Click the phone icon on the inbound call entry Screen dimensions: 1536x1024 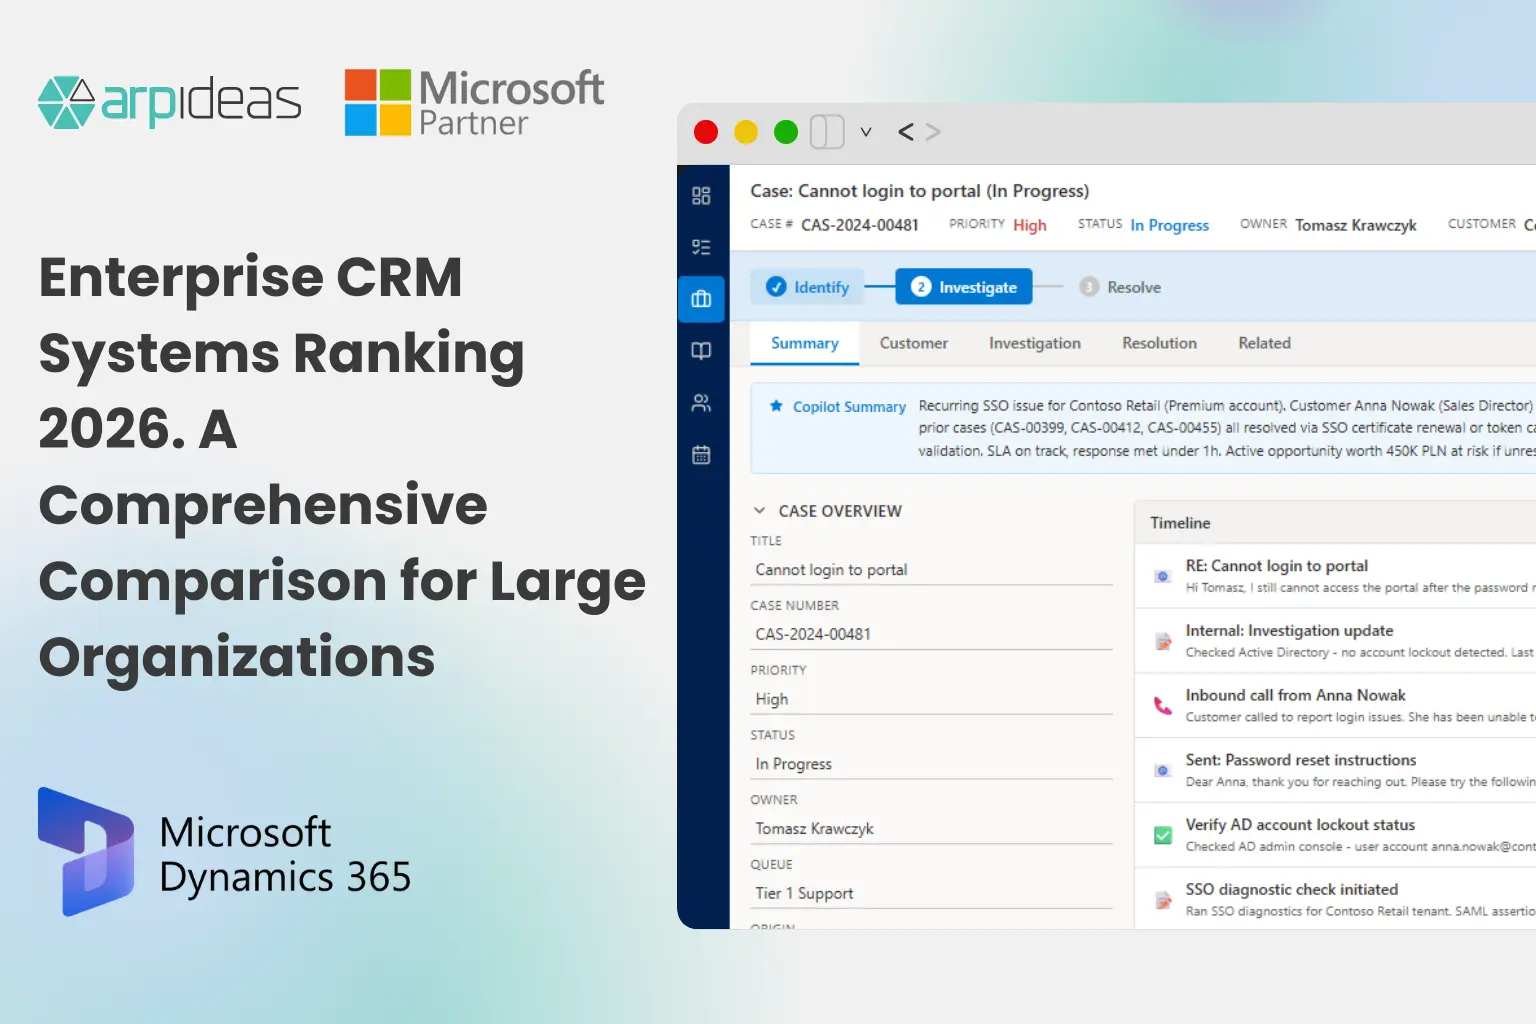click(x=1161, y=706)
